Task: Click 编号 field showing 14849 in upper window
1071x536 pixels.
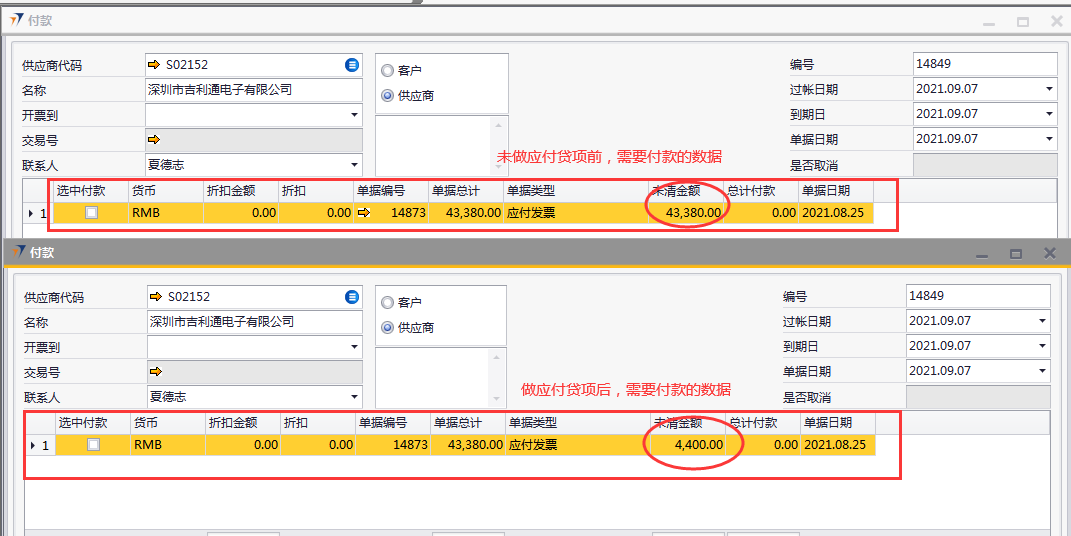Action: (984, 64)
